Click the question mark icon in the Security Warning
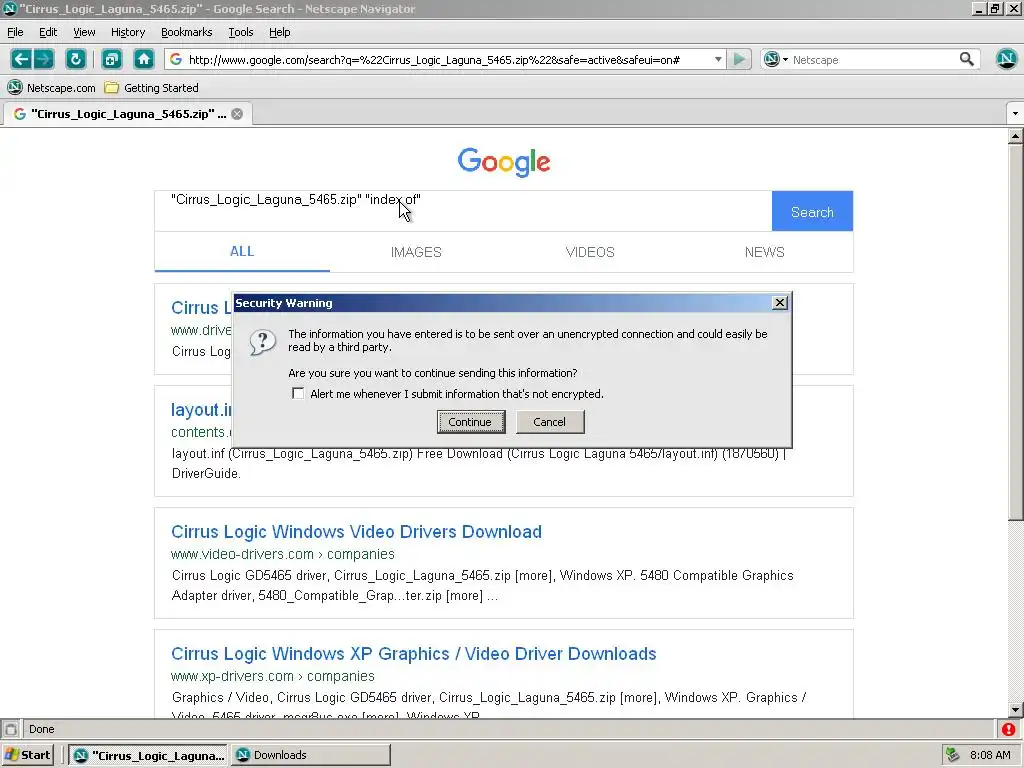1024x768 pixels. point(263,342)
